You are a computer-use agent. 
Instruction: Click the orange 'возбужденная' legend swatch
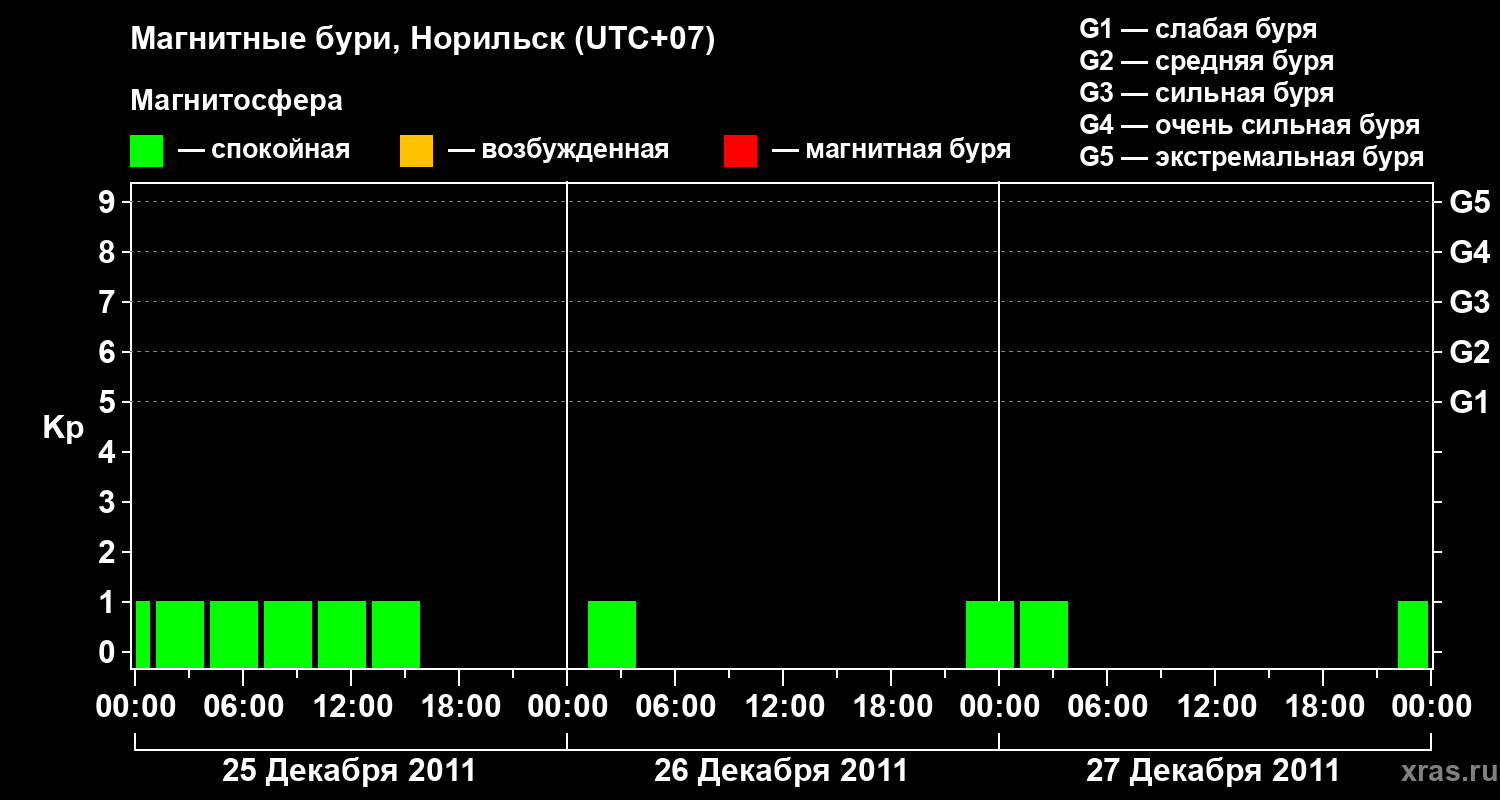(x=416, y=150)
